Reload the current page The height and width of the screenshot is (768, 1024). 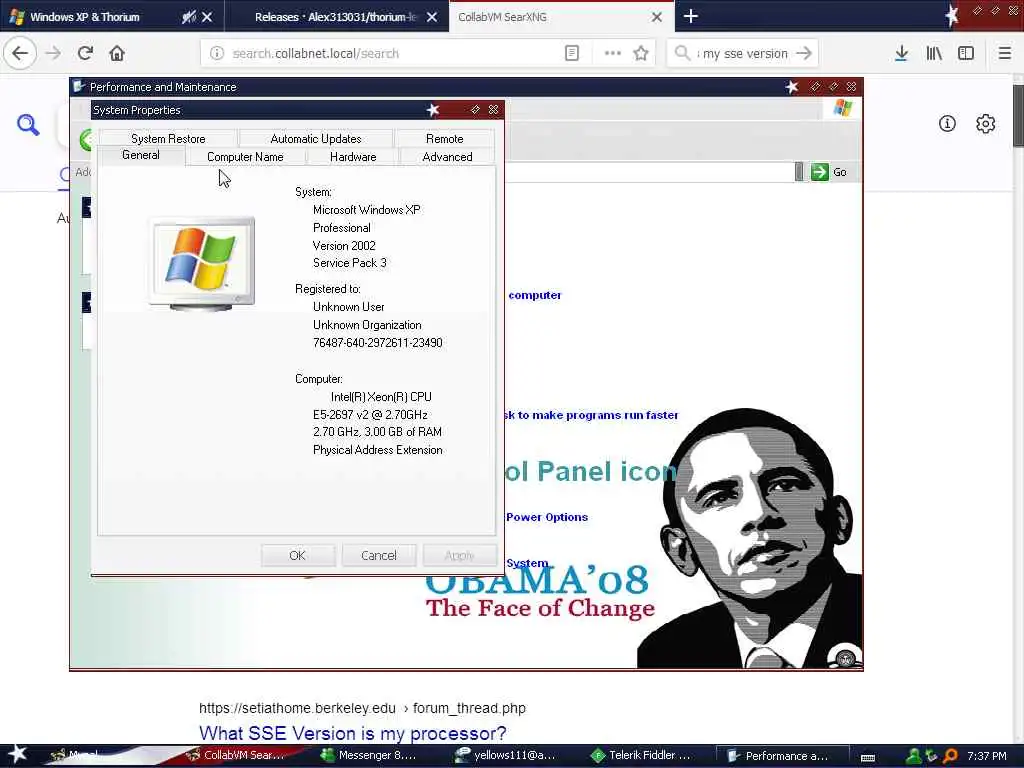85,53
